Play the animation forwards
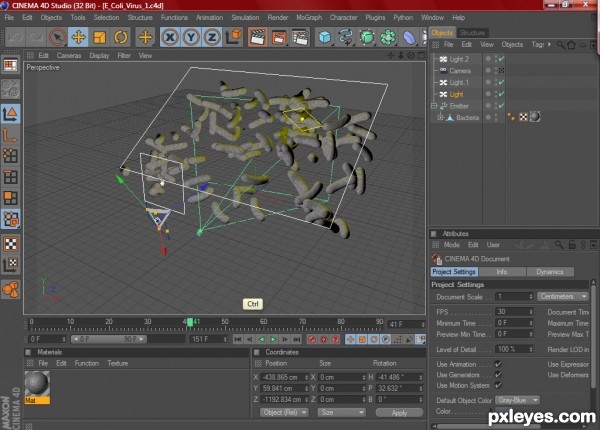 coord(273,339)
